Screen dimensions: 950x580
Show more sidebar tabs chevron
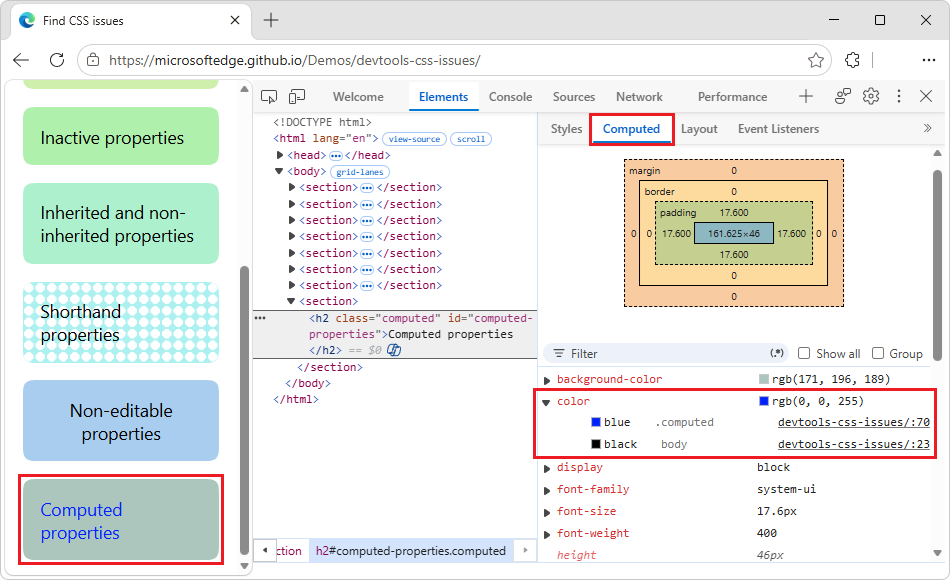(x=927, y=128)
